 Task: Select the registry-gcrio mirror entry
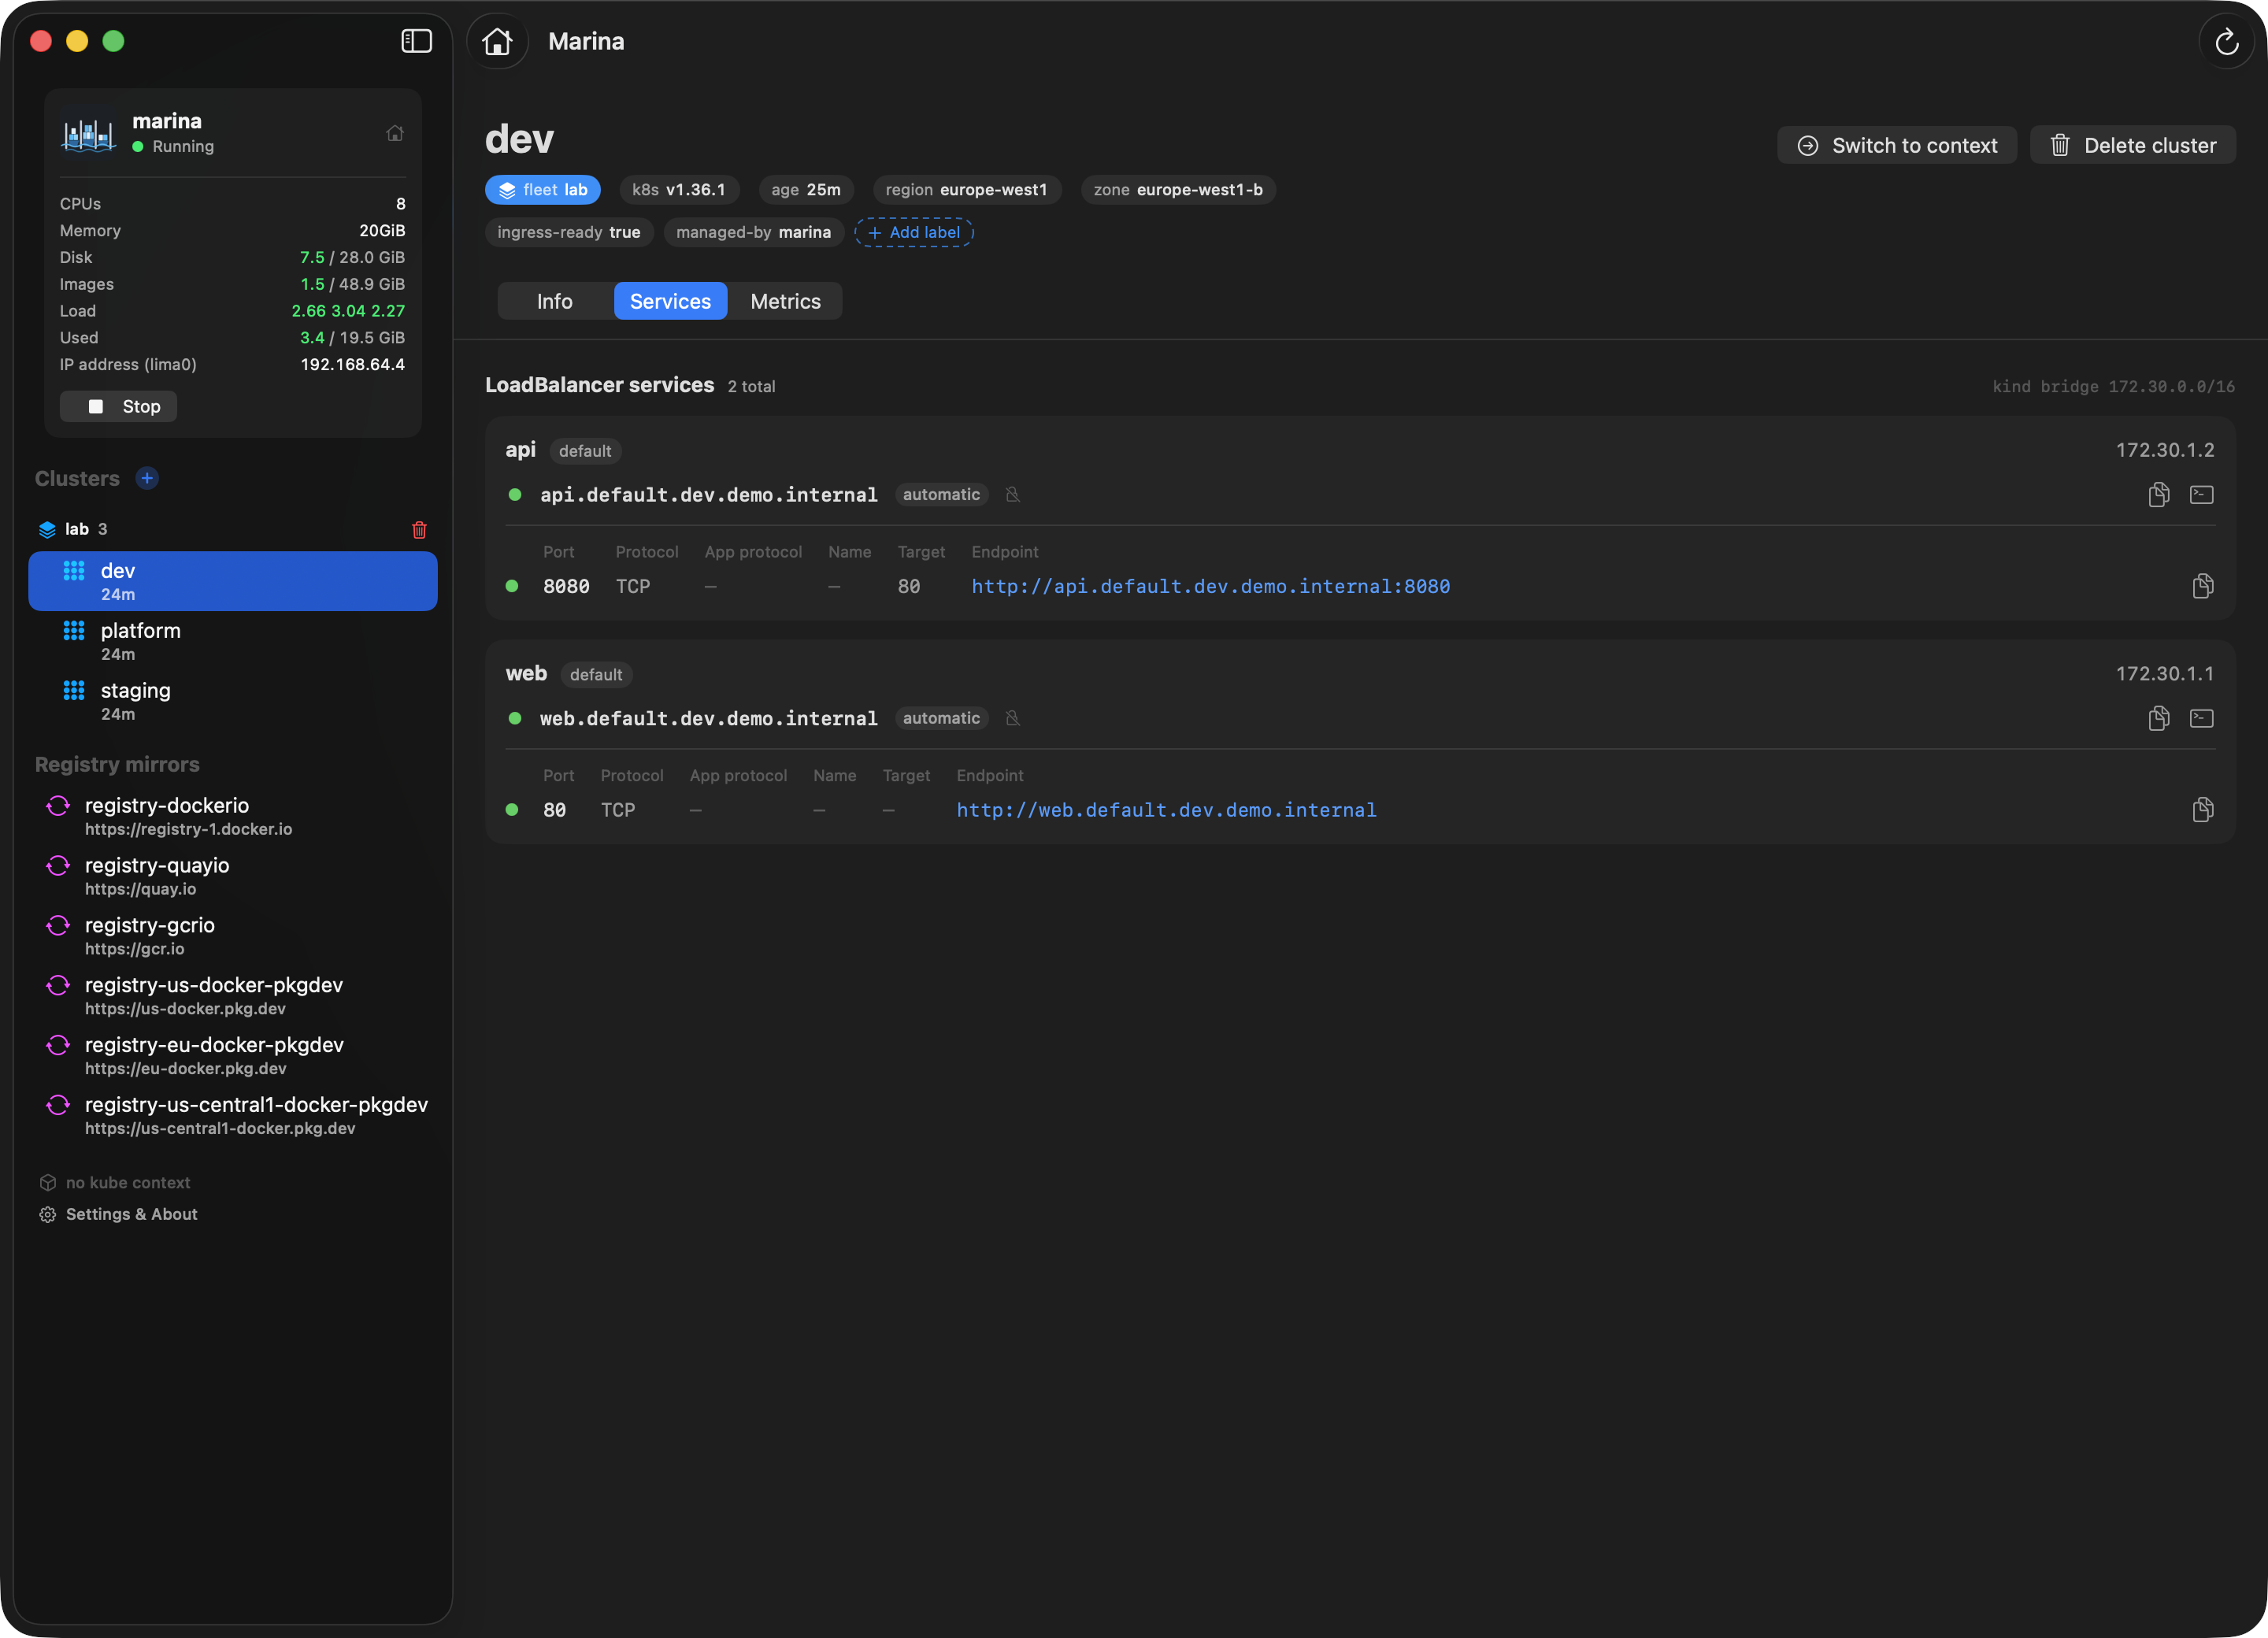tap(233, 936)
